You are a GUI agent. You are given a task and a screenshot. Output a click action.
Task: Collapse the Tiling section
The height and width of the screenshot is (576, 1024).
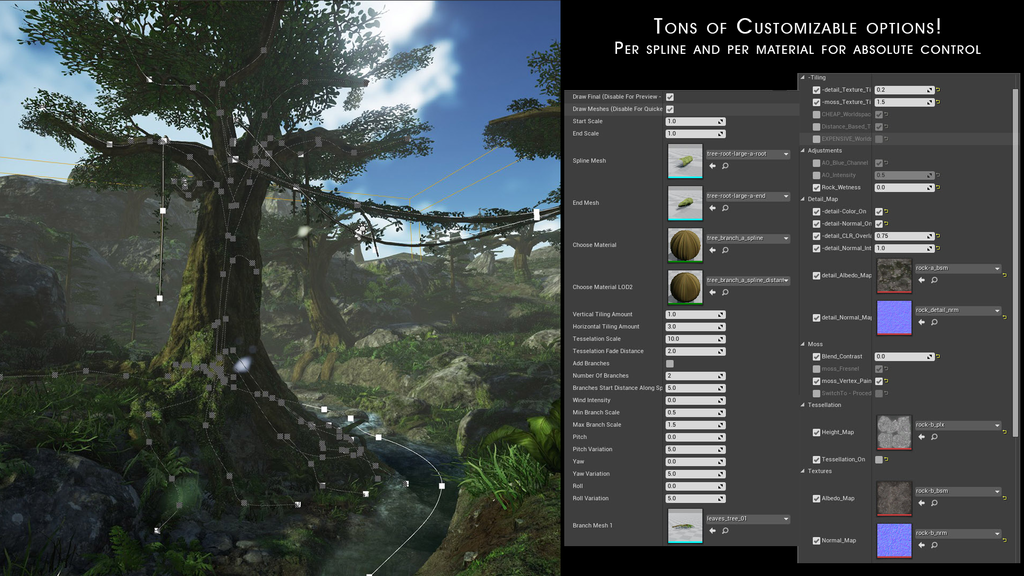(x=803, y=78)
